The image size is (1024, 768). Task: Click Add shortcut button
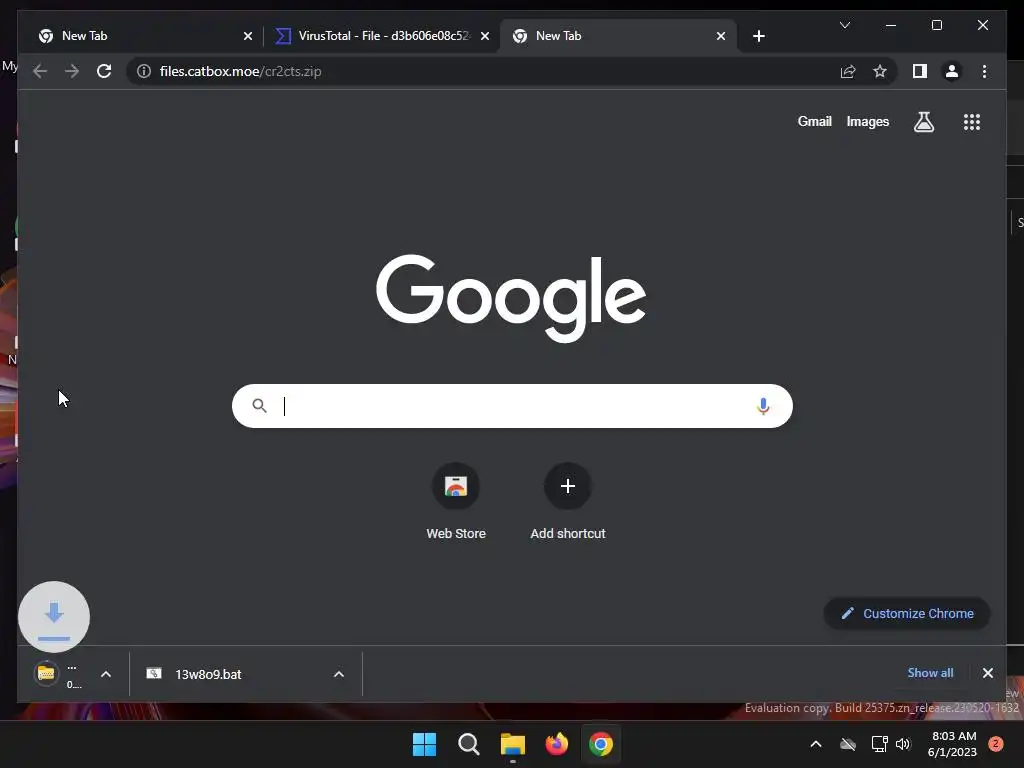(x=568, y=502)
